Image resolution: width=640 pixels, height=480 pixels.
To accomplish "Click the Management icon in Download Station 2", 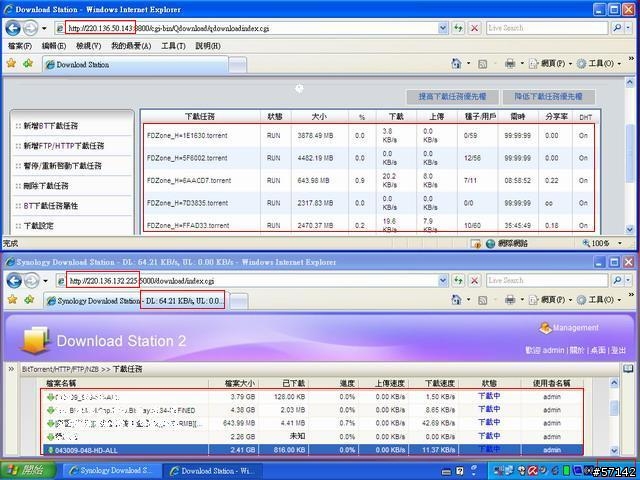I will click(545, 327).
